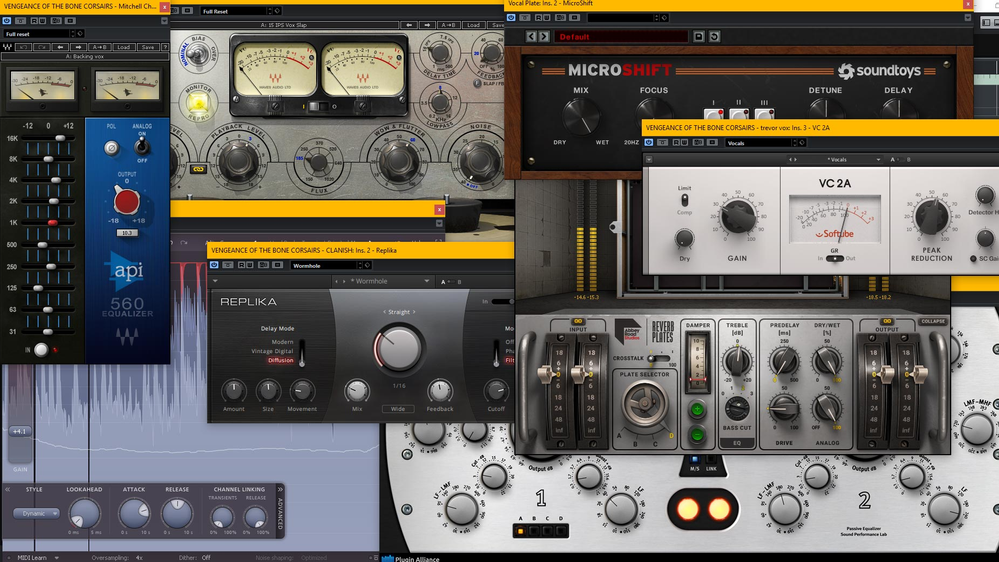Go to previous preset arrow in tape plugin toolbar
This screenshot has height=562, width=999.
[408, 25]
